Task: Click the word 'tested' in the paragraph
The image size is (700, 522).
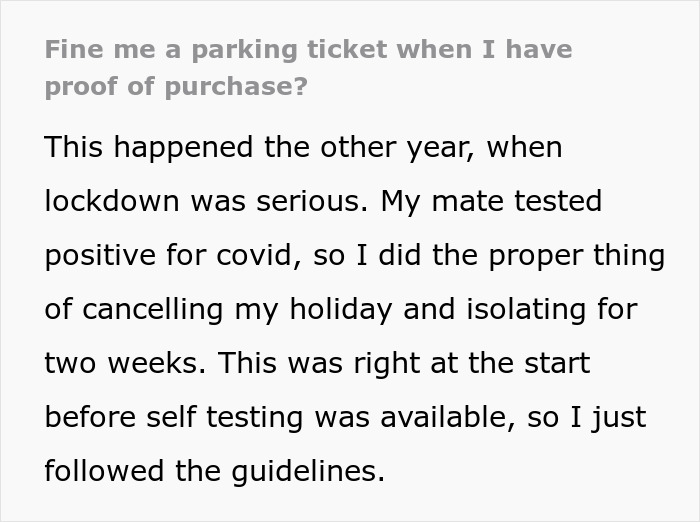Action: coord(557,201)
